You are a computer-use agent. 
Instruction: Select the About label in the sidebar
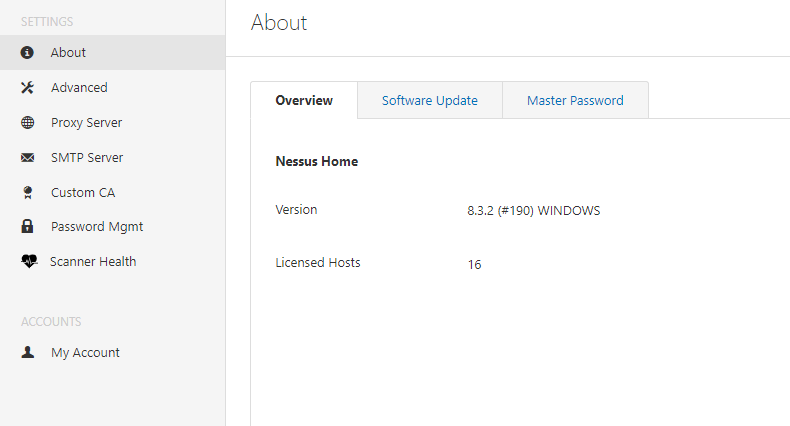pos(68,53)
